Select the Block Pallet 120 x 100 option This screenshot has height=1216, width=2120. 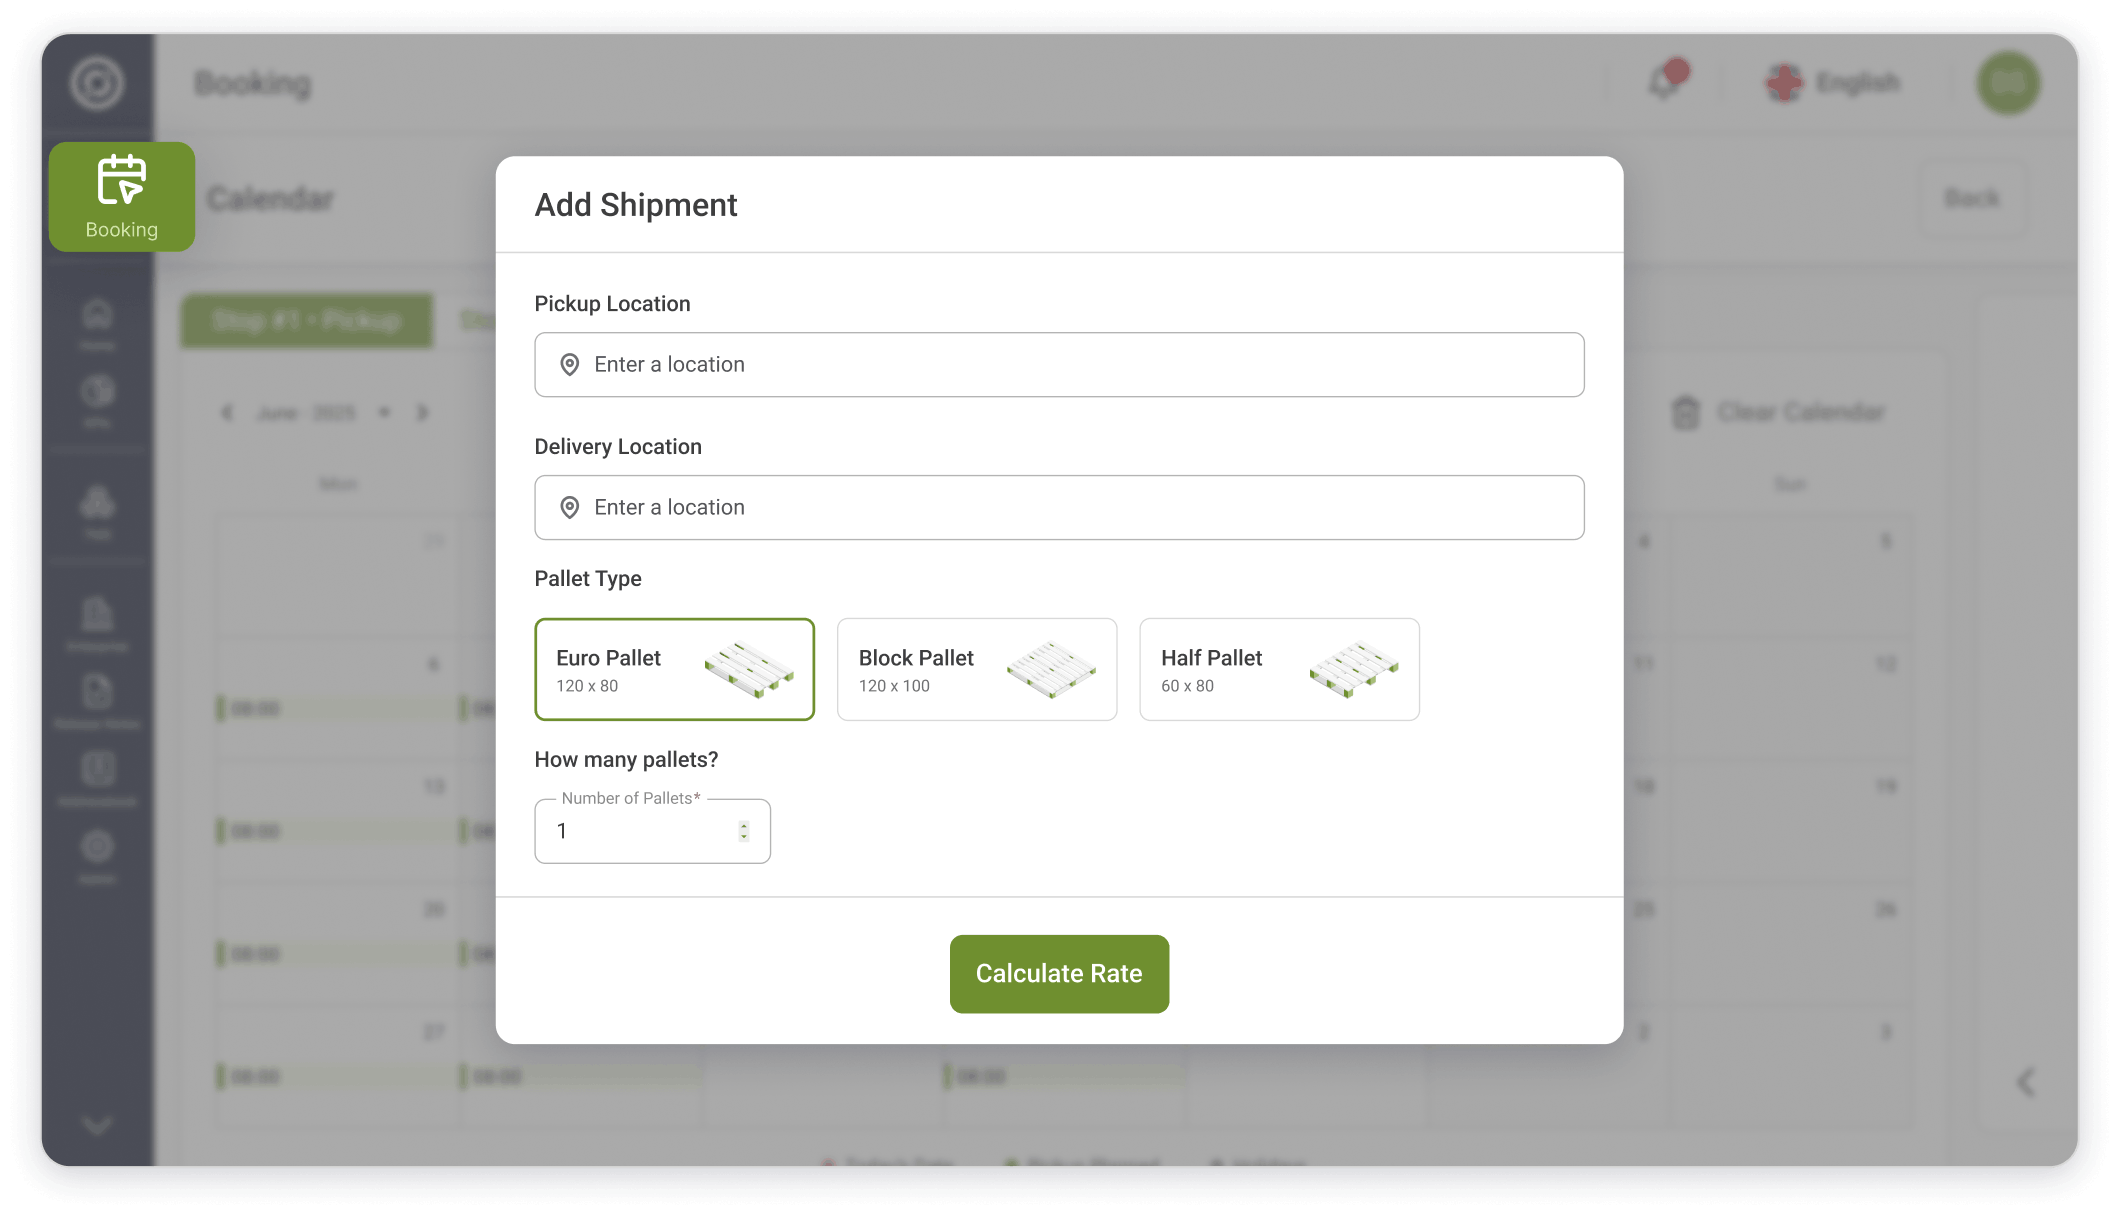click(x=976, y=669)
